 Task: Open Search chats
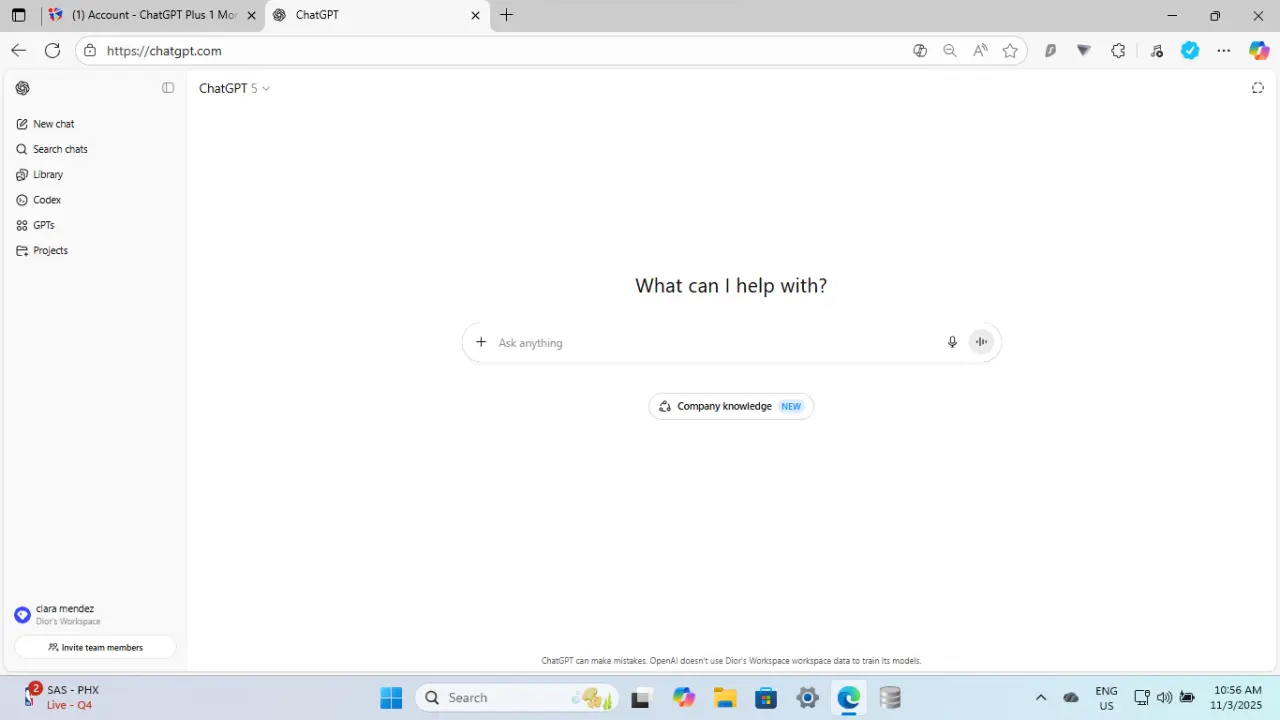[x=93, y=149]
